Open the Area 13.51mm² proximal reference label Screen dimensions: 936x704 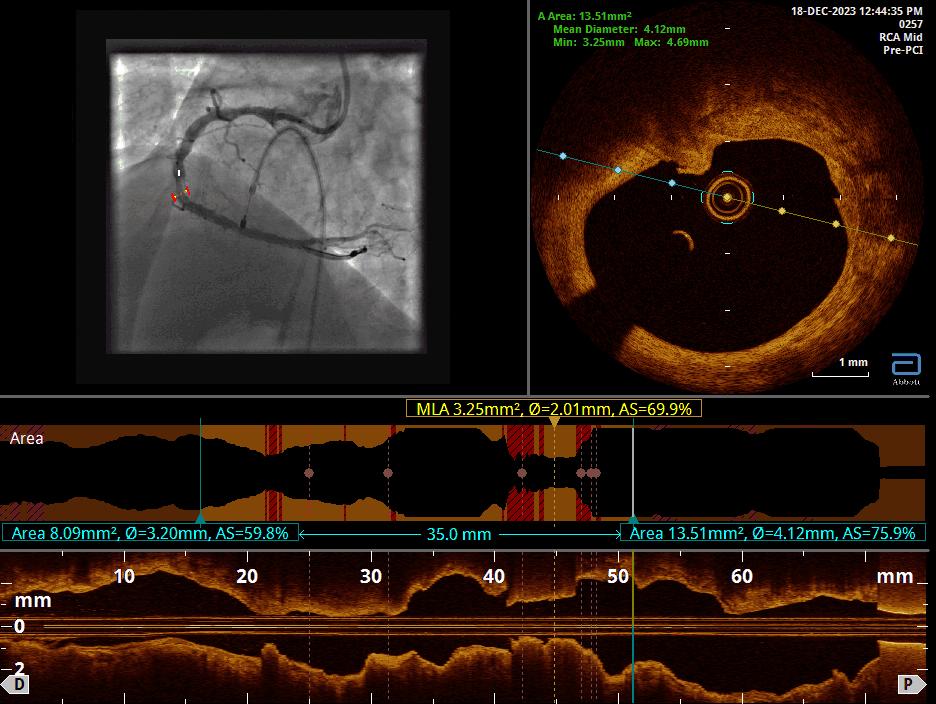[772, 533]
